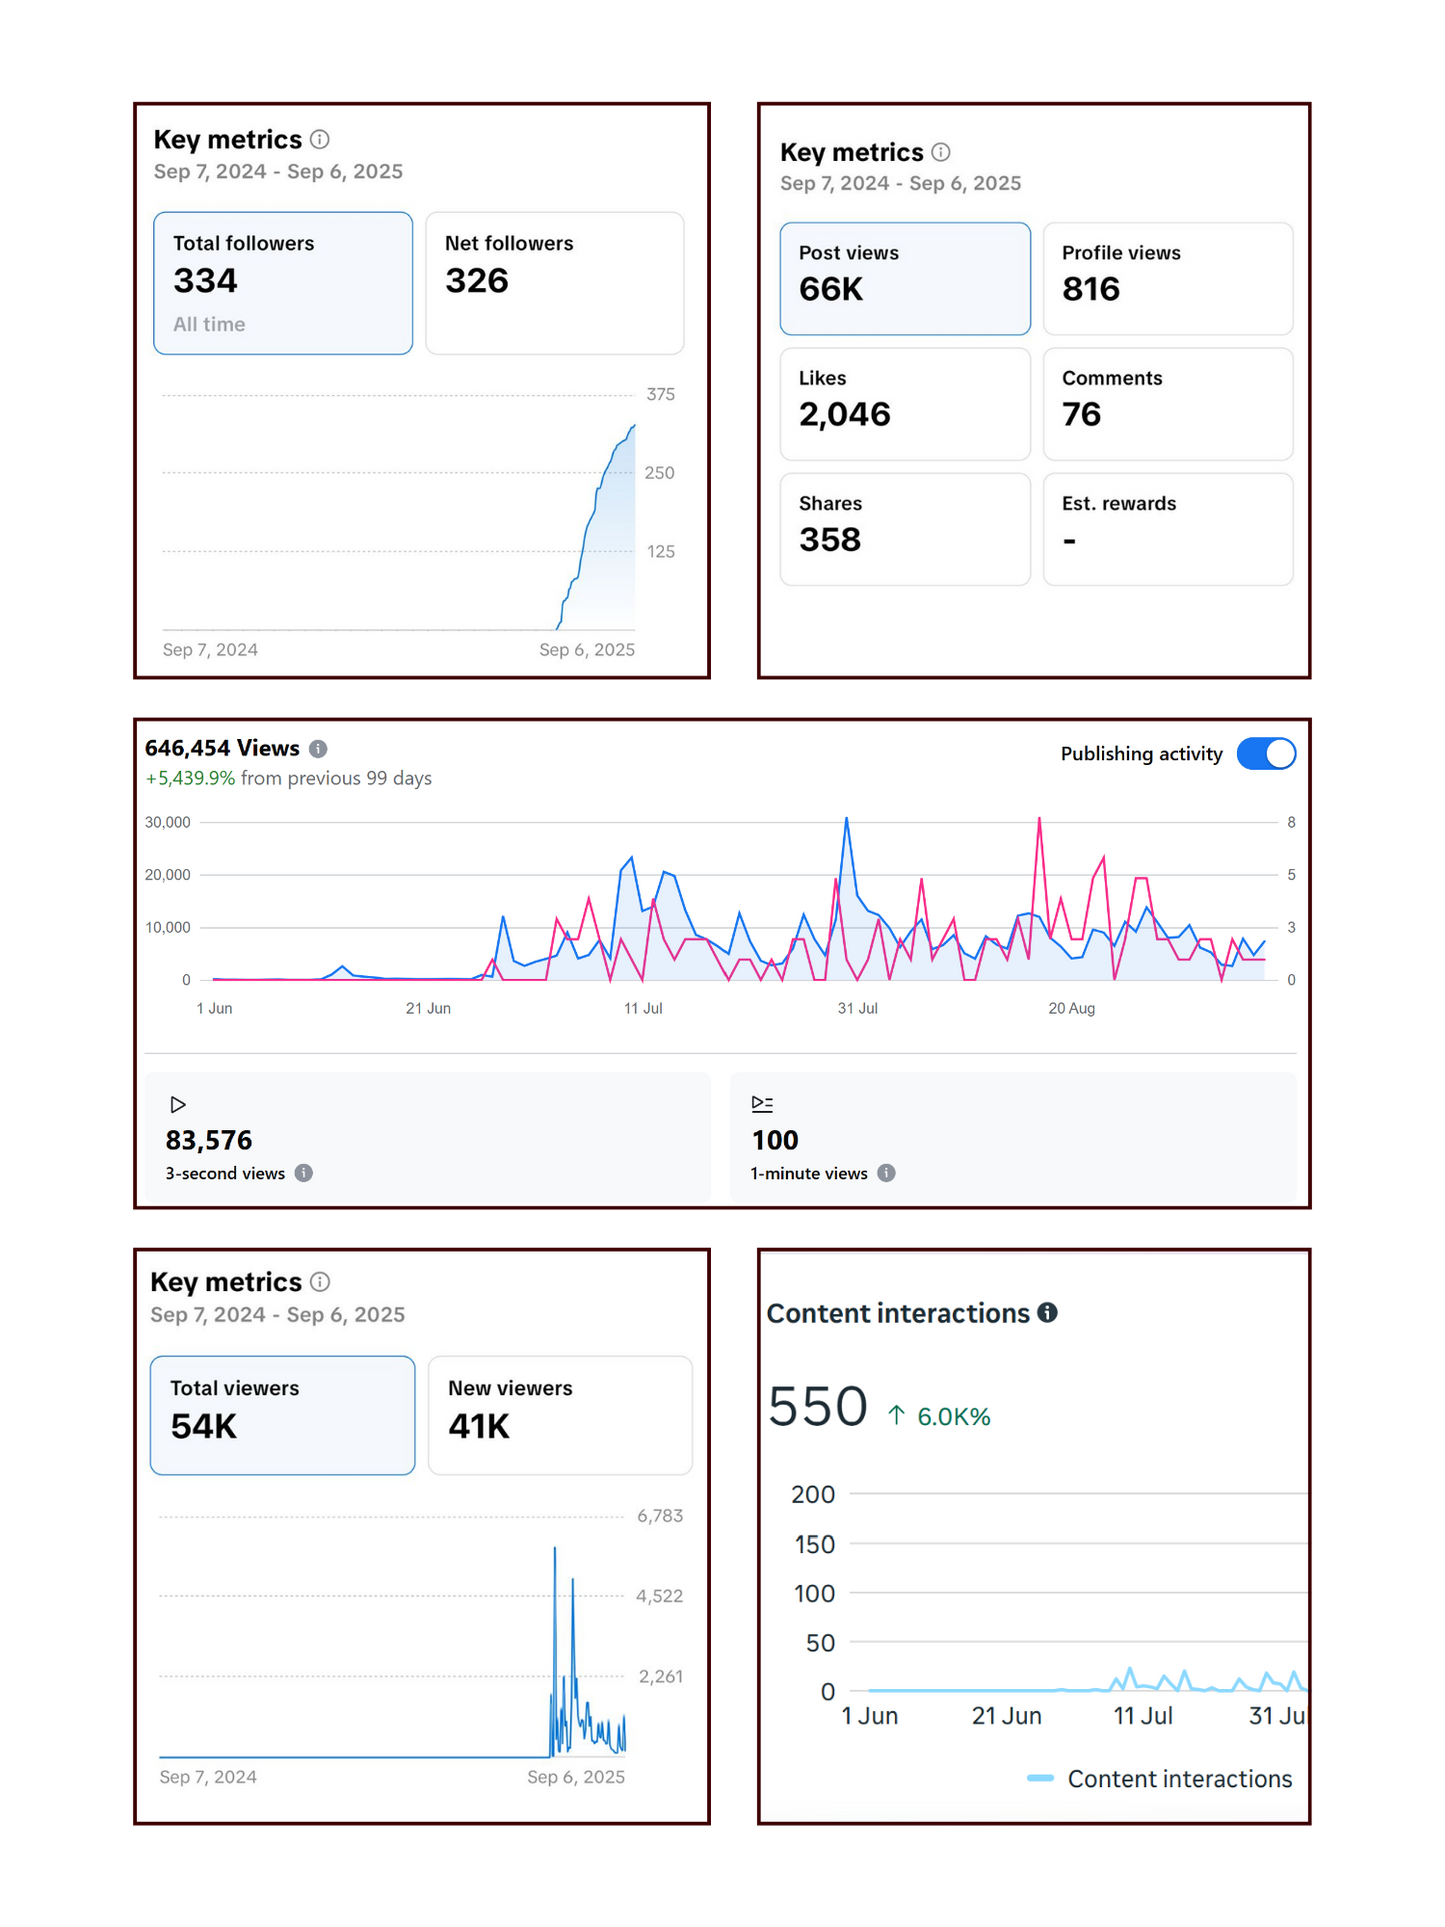The width and height of the screenshot is (1445, 1927).
Task: Select the Total viewers metric card
Action: [x=282, y=1415]
